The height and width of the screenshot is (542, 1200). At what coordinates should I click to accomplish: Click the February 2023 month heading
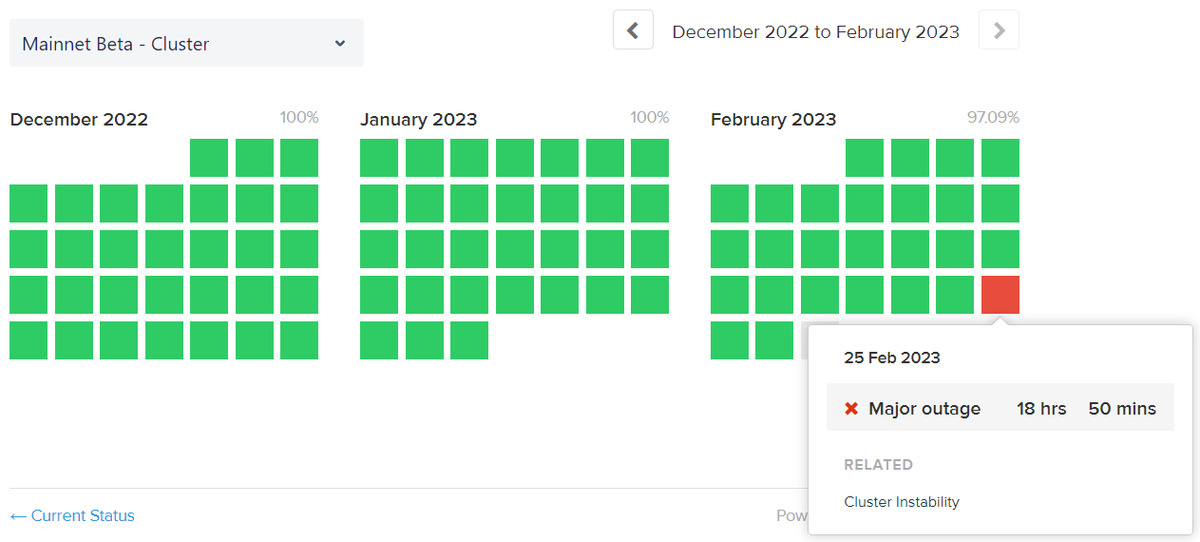773,120
